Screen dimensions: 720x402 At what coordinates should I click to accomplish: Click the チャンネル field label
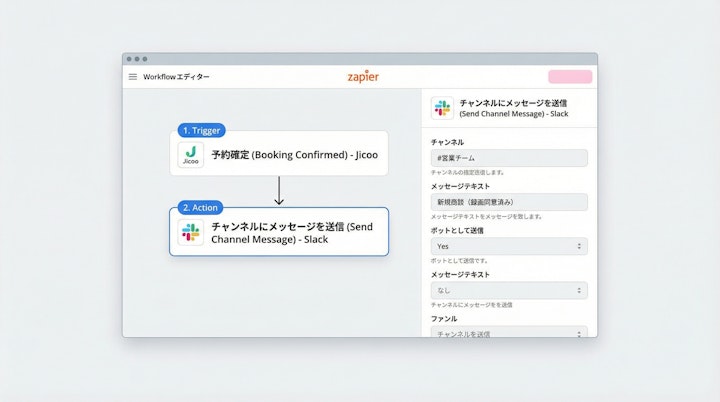[447, 142]
